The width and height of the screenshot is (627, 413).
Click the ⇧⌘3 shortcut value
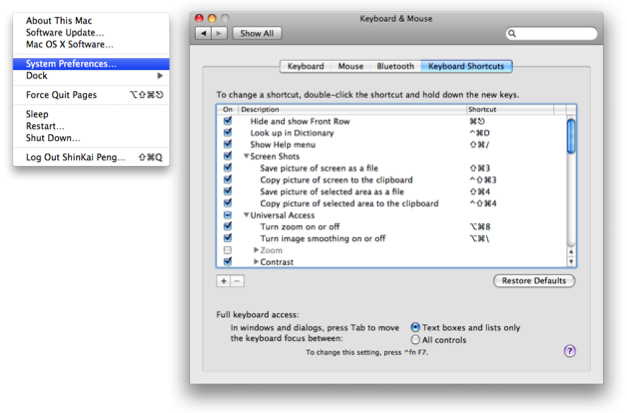[x=480, y=168]
